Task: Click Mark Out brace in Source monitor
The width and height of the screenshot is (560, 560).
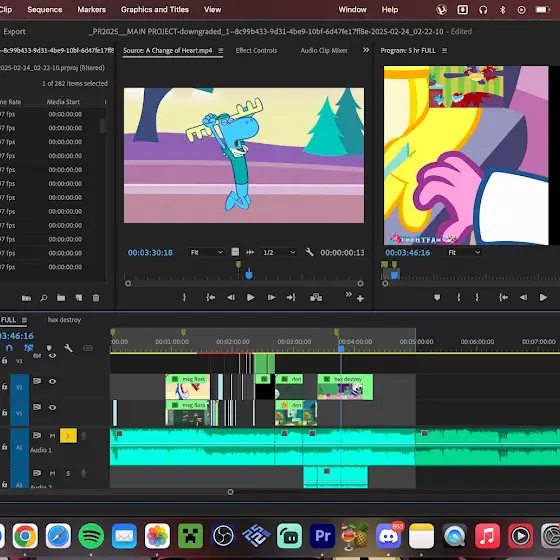Action: tap(184, 298)
